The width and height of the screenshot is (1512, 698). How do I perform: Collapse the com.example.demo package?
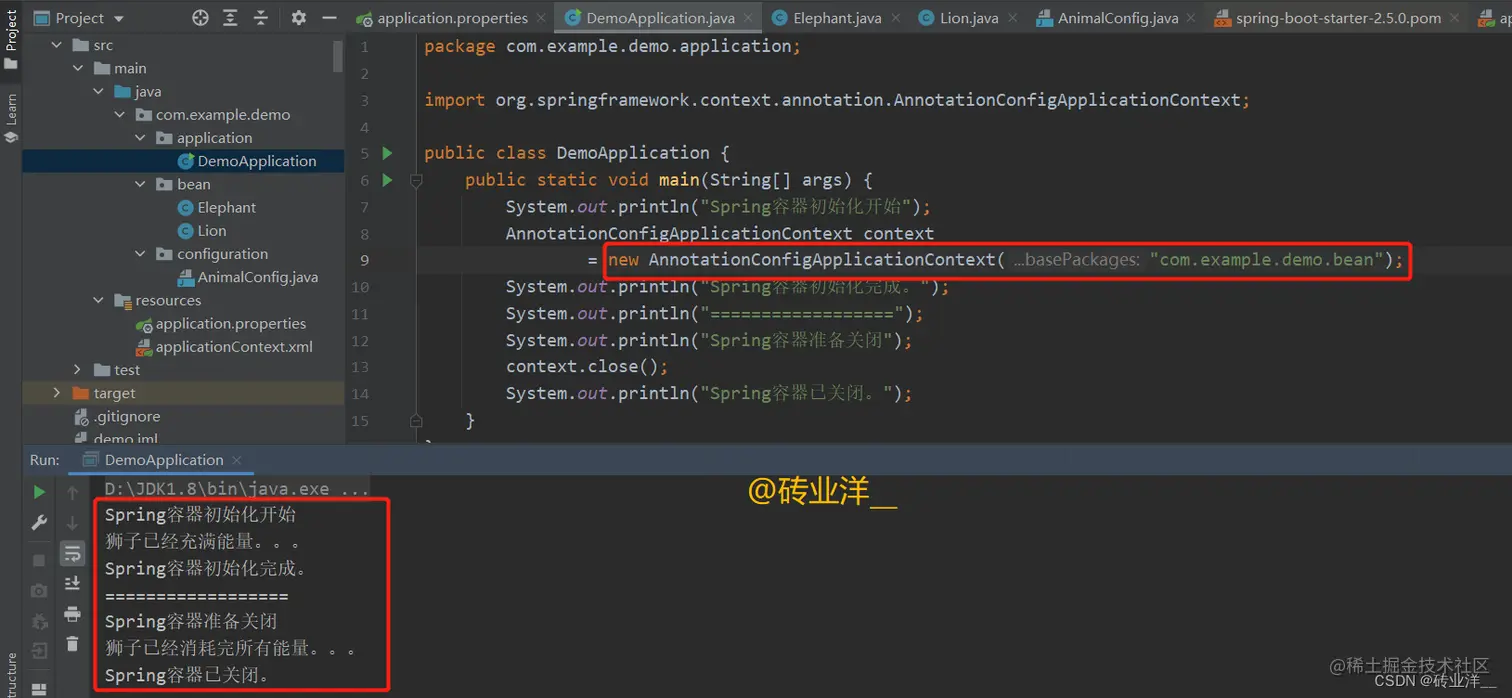[119, 115]
